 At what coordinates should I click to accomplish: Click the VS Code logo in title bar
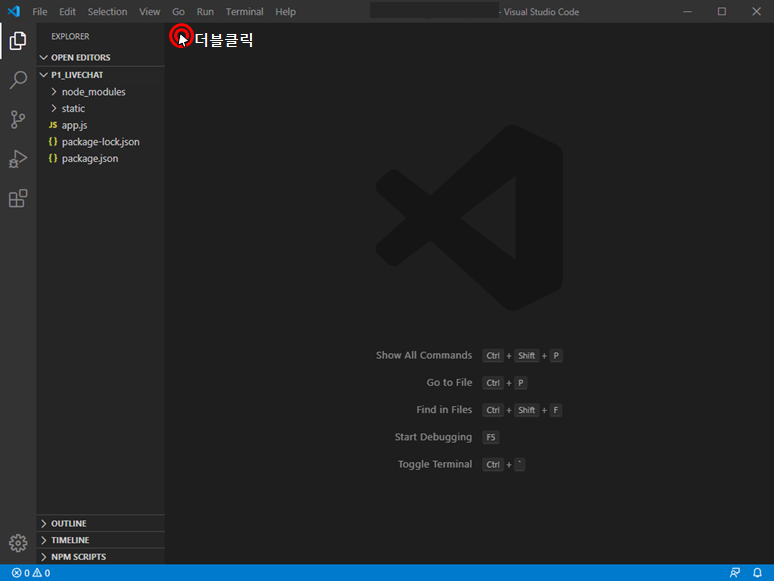pyautogui.click(x=14, y=11)
